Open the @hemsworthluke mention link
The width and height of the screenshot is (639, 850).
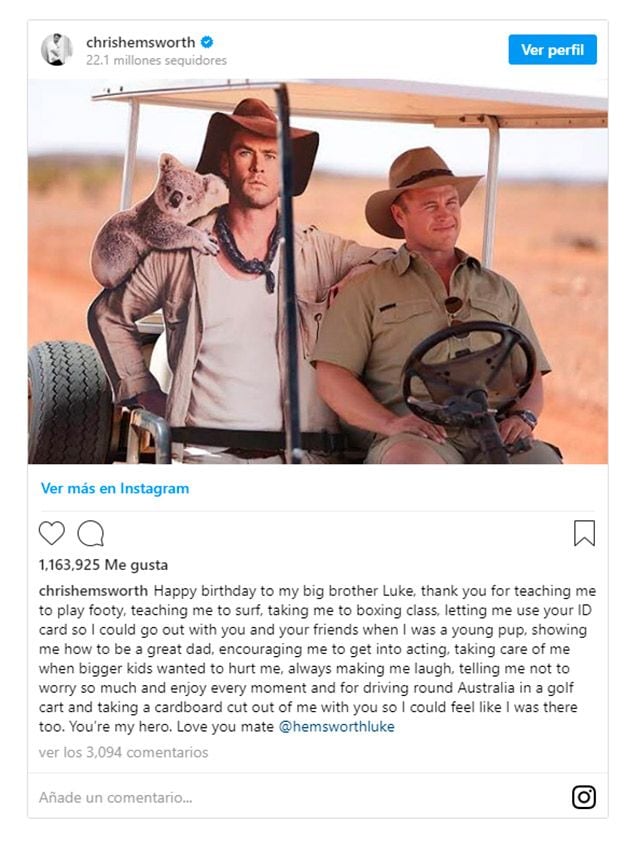pyautogui.click(x=337, y=727)
